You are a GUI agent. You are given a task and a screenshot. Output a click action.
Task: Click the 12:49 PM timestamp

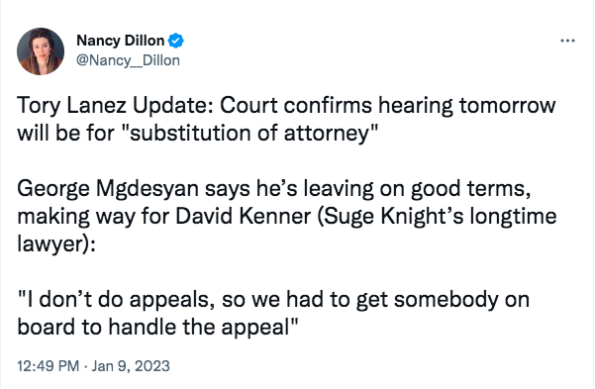pyautogui.click(x=48, y=366)
